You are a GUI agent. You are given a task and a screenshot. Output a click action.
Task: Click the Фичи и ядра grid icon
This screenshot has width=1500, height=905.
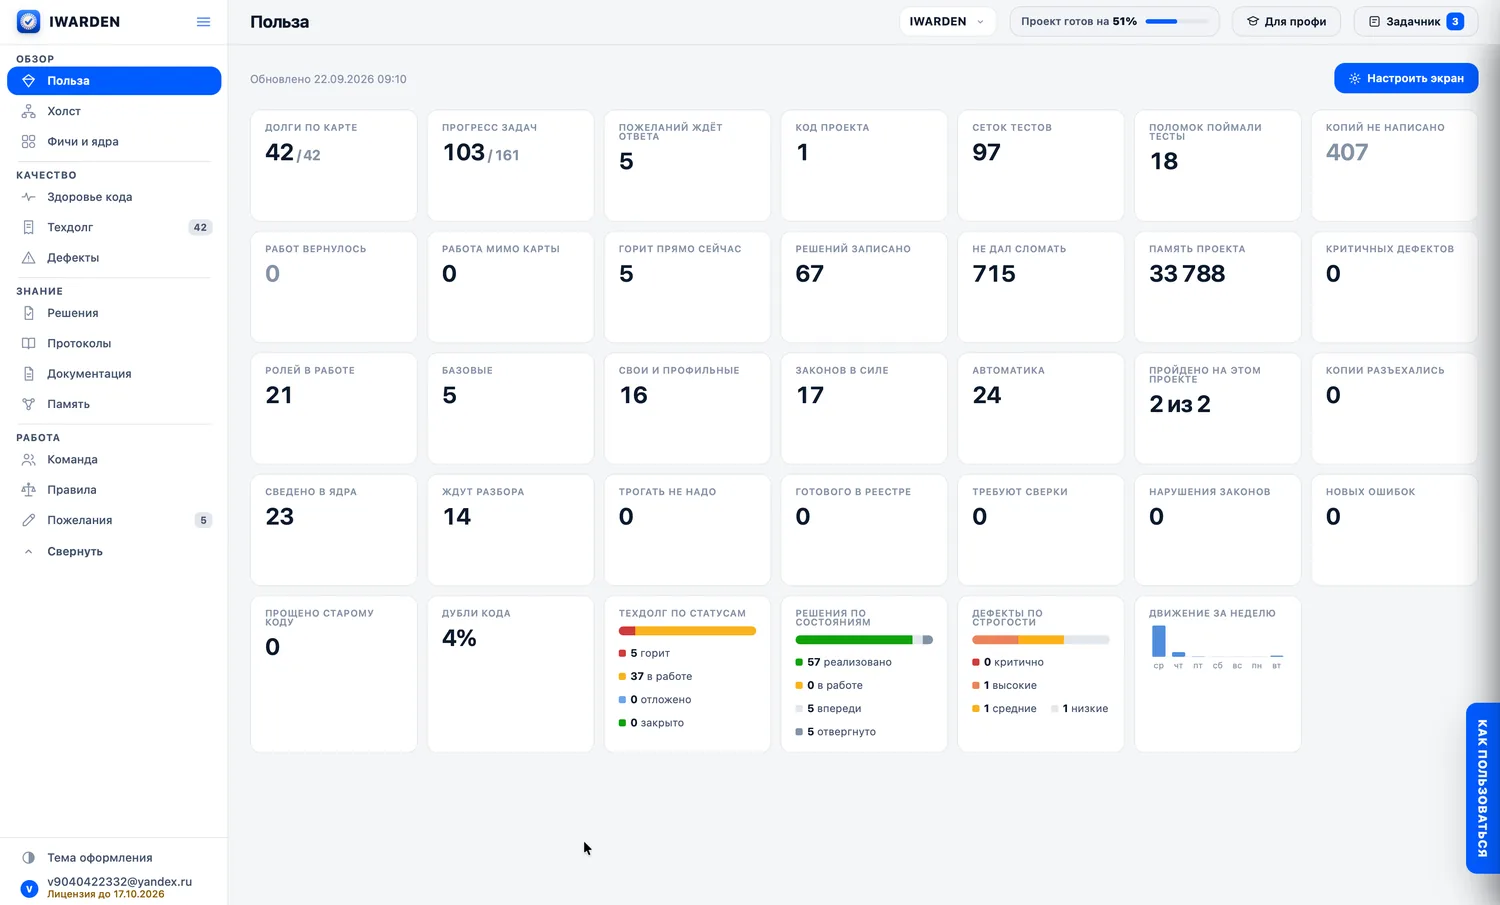tap(28, 142)
